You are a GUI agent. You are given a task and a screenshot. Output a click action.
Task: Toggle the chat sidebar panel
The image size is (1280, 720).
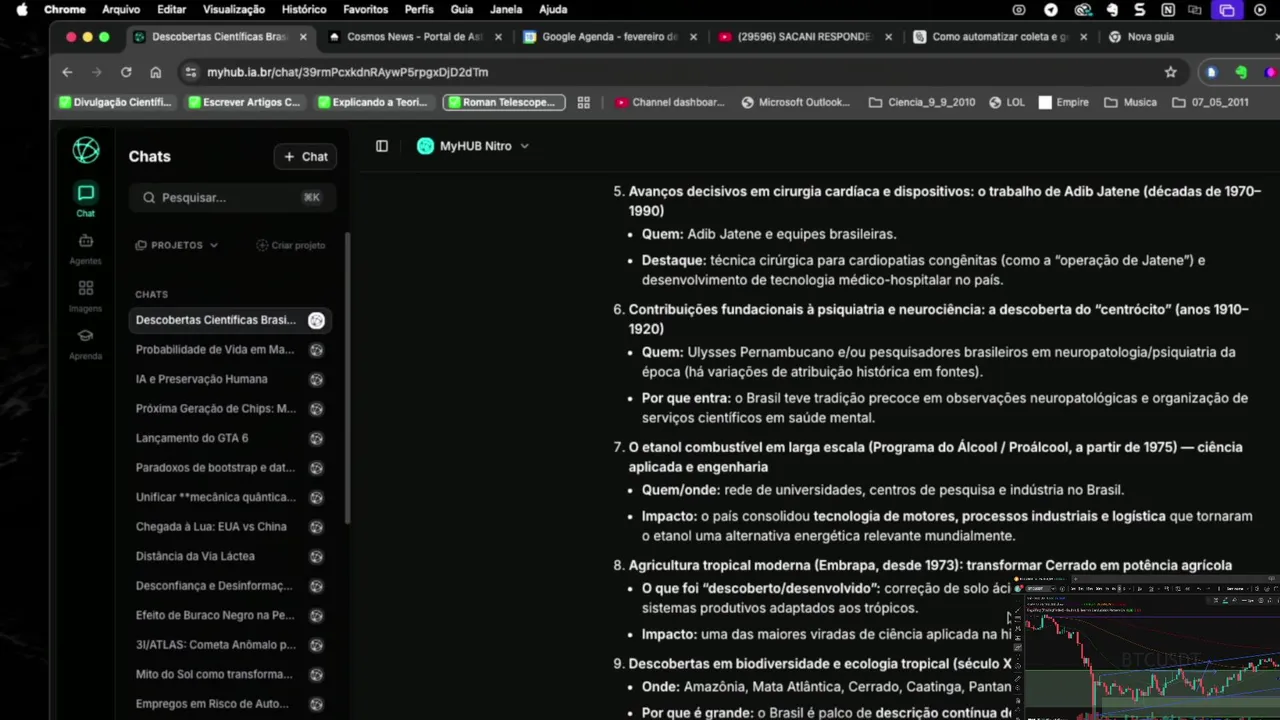point(382,146)
